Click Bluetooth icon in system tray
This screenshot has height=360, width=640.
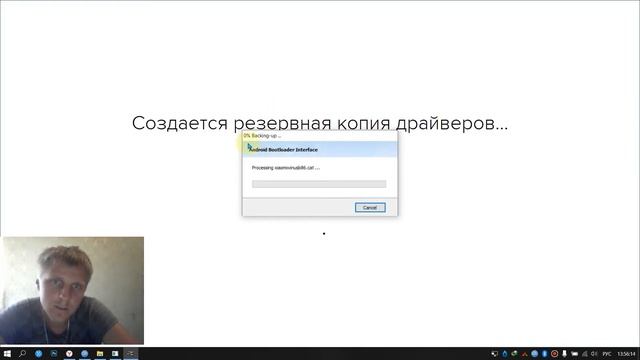544,353
